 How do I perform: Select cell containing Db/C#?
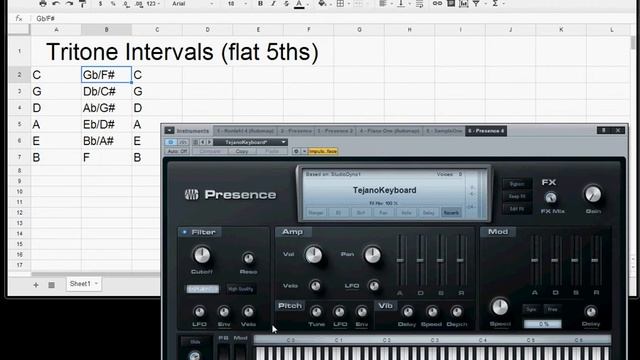coord(106,91)
